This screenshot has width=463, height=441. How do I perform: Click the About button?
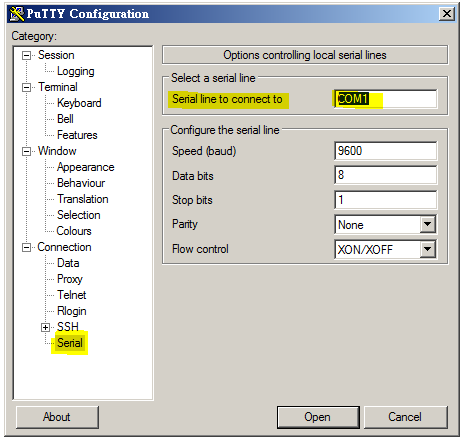point(57,417)
